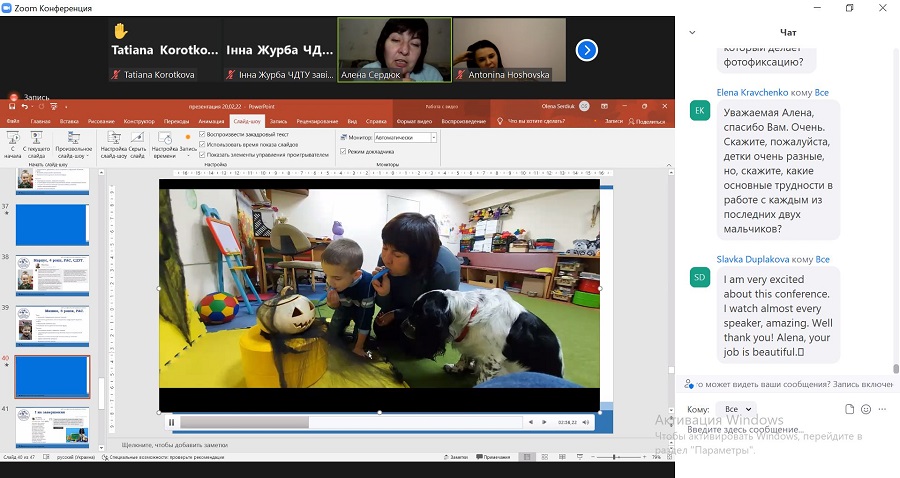Select slide 39 thumbnail
The height and width of the screenshot is (478, 900).
pyautogui.click(x=52, y=326)
